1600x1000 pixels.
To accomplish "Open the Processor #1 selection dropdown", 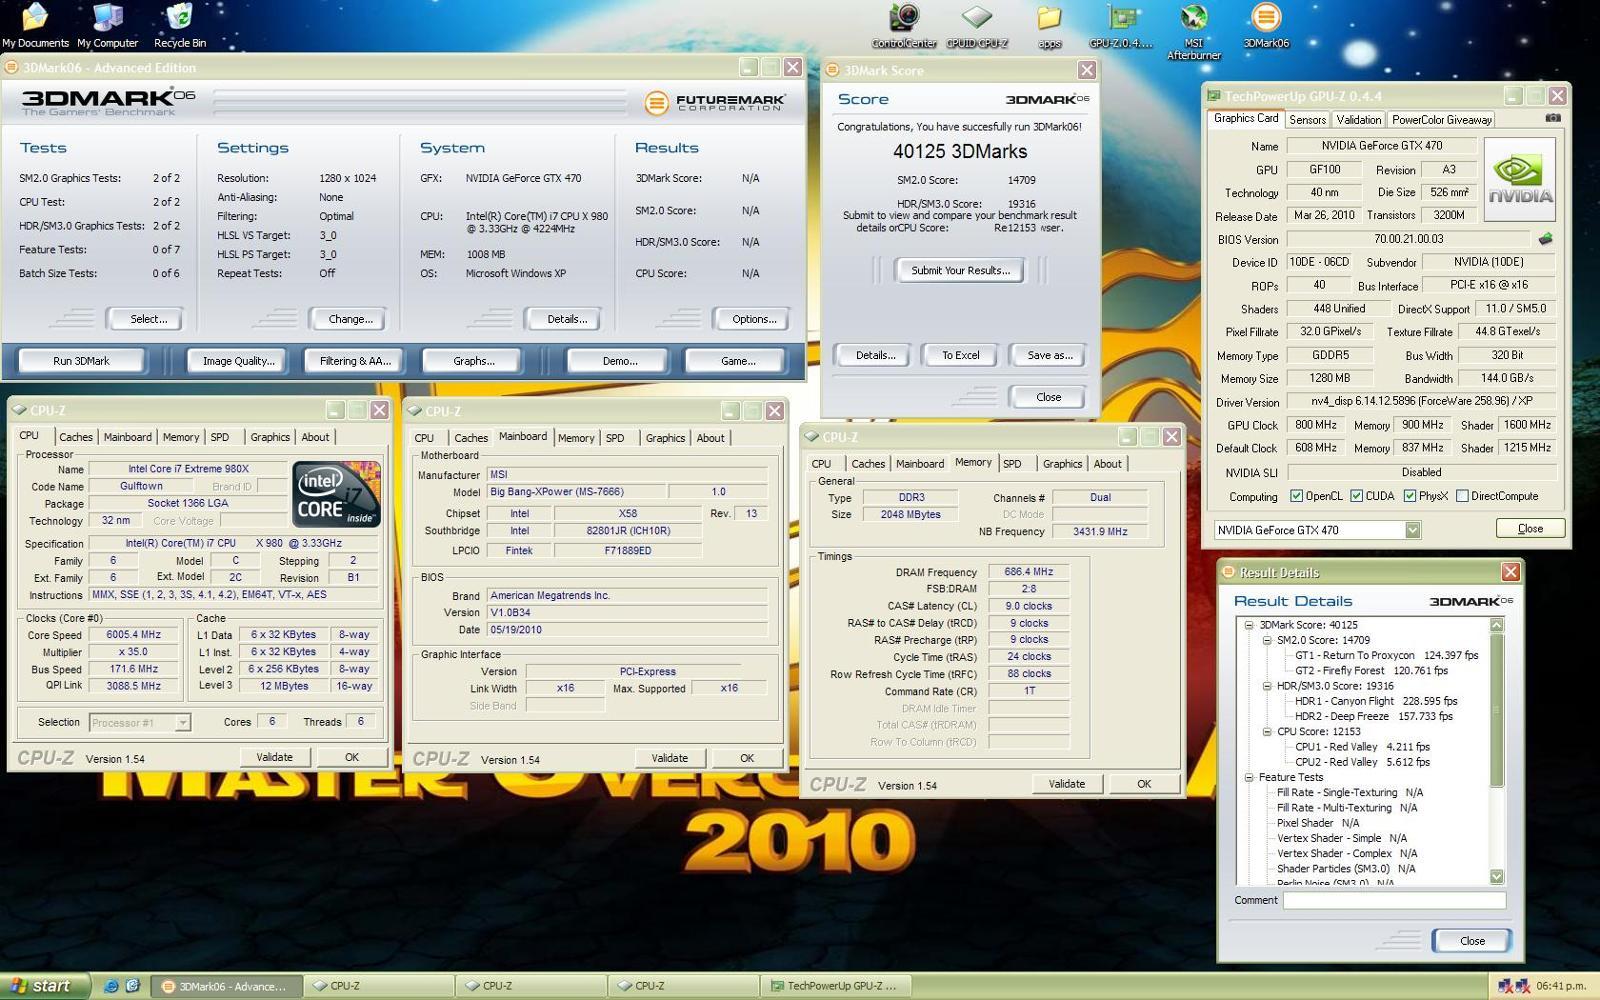I will (183, 722).
